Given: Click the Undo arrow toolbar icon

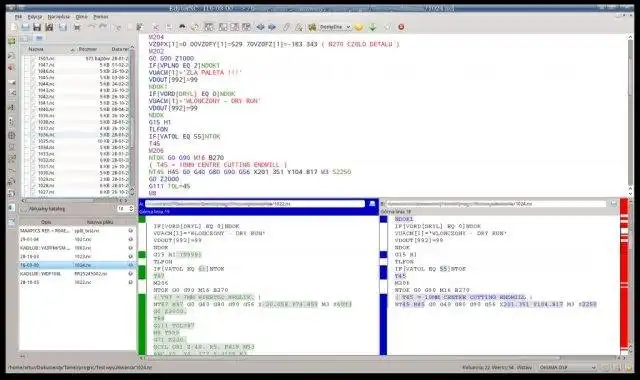Looking at the screenshot, I should 91,27.
